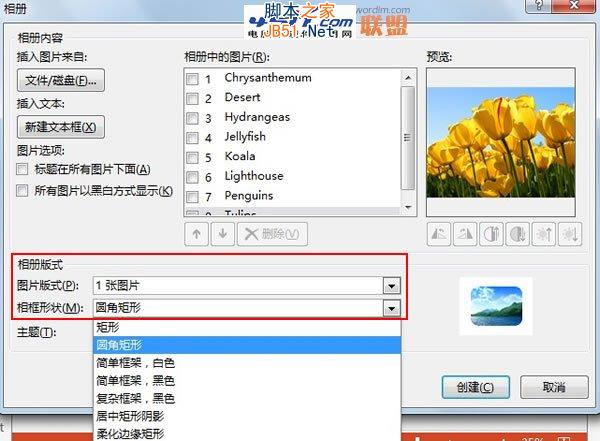600x441 pixels.
Task: Tick the checkbox for Hydrangeas
Action: tap(192, 118)
